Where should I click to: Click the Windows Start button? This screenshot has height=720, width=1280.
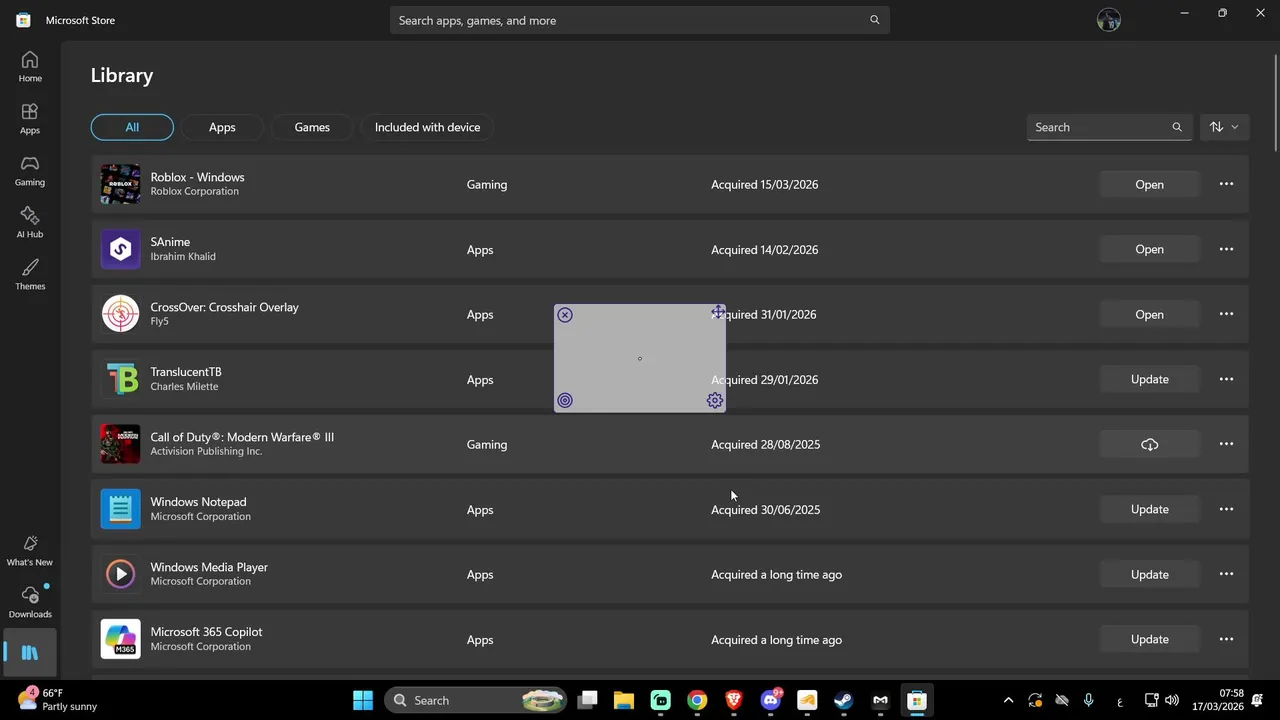pos(363,700)
